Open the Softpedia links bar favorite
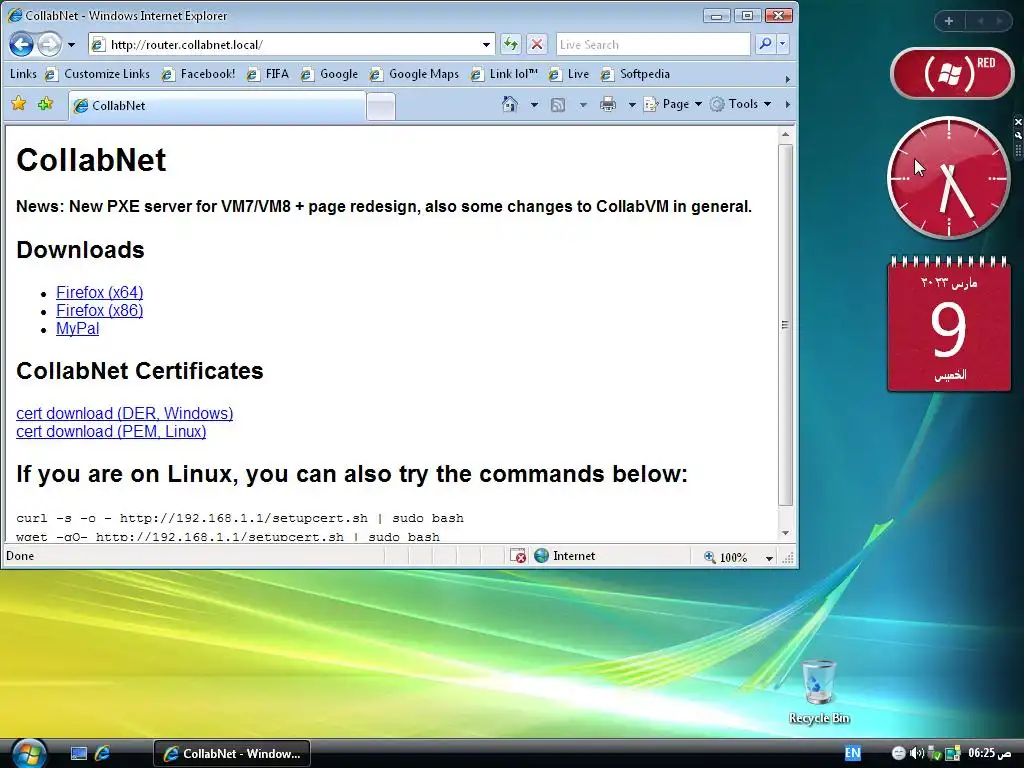The image size is (1024, 768). tap(635, 74)
